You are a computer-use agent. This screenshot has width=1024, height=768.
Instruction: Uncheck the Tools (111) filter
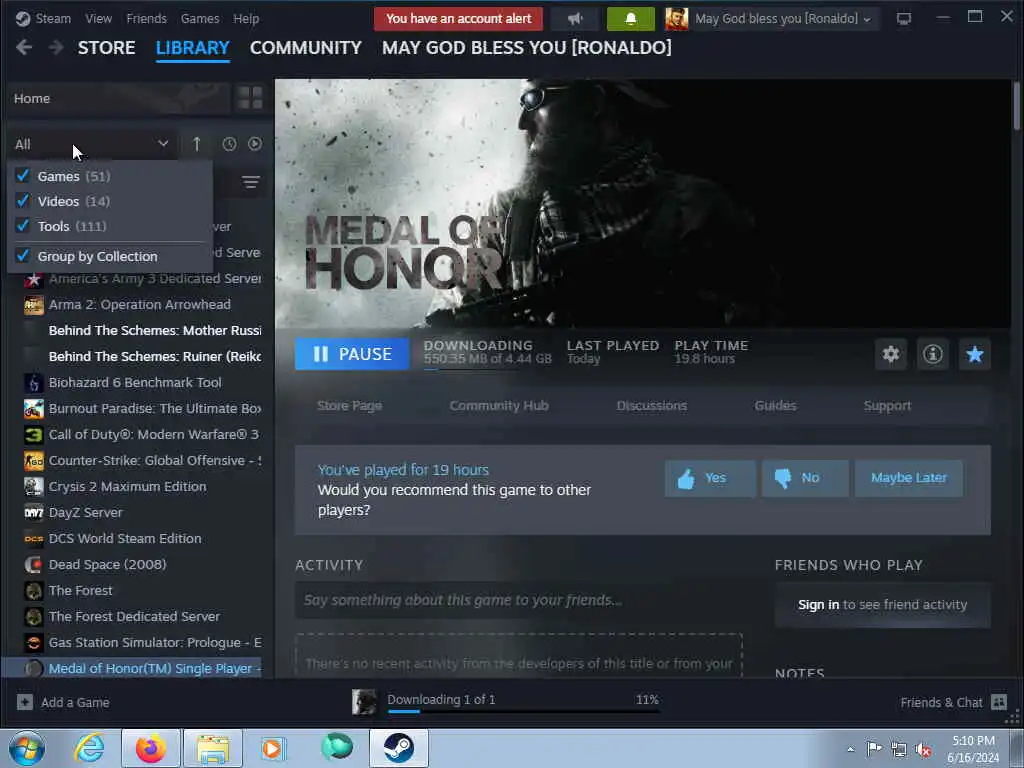coord(23,225)
